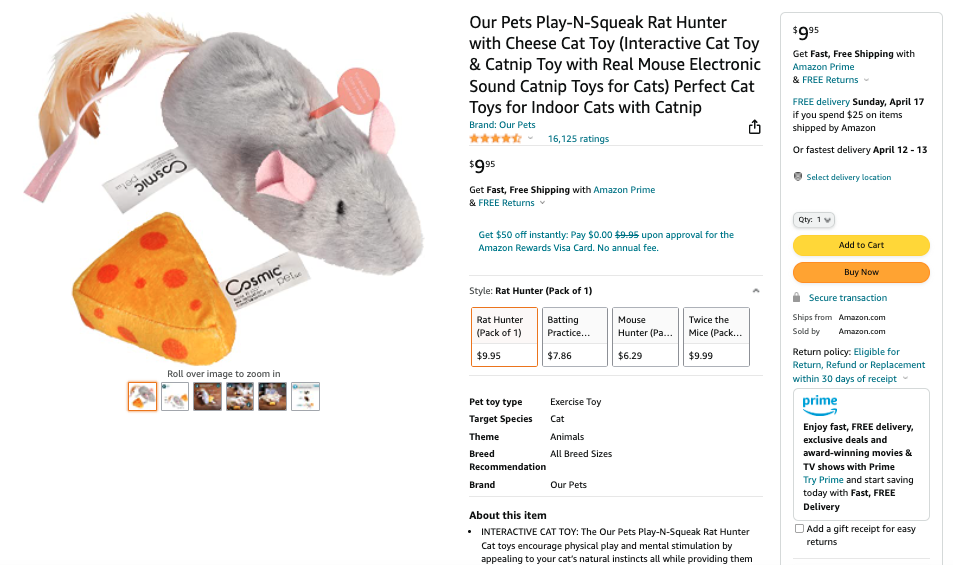The image size is (953, 565).
Task: Choose the Batting Practice style option
Action: 575,337
